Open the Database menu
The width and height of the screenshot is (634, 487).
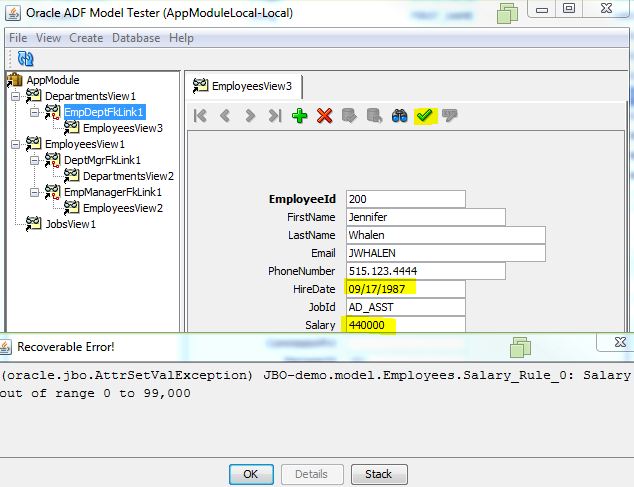coord(136,38)
